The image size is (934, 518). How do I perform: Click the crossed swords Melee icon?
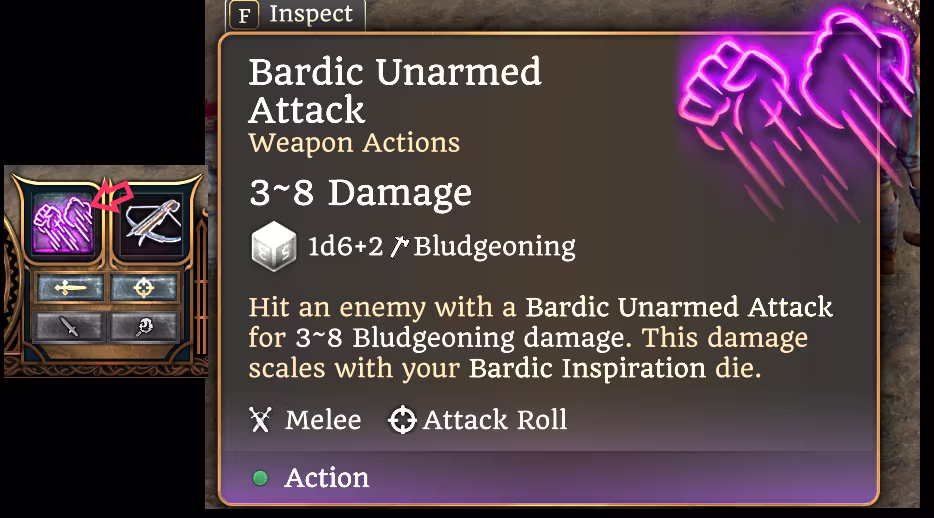[260, 420]
